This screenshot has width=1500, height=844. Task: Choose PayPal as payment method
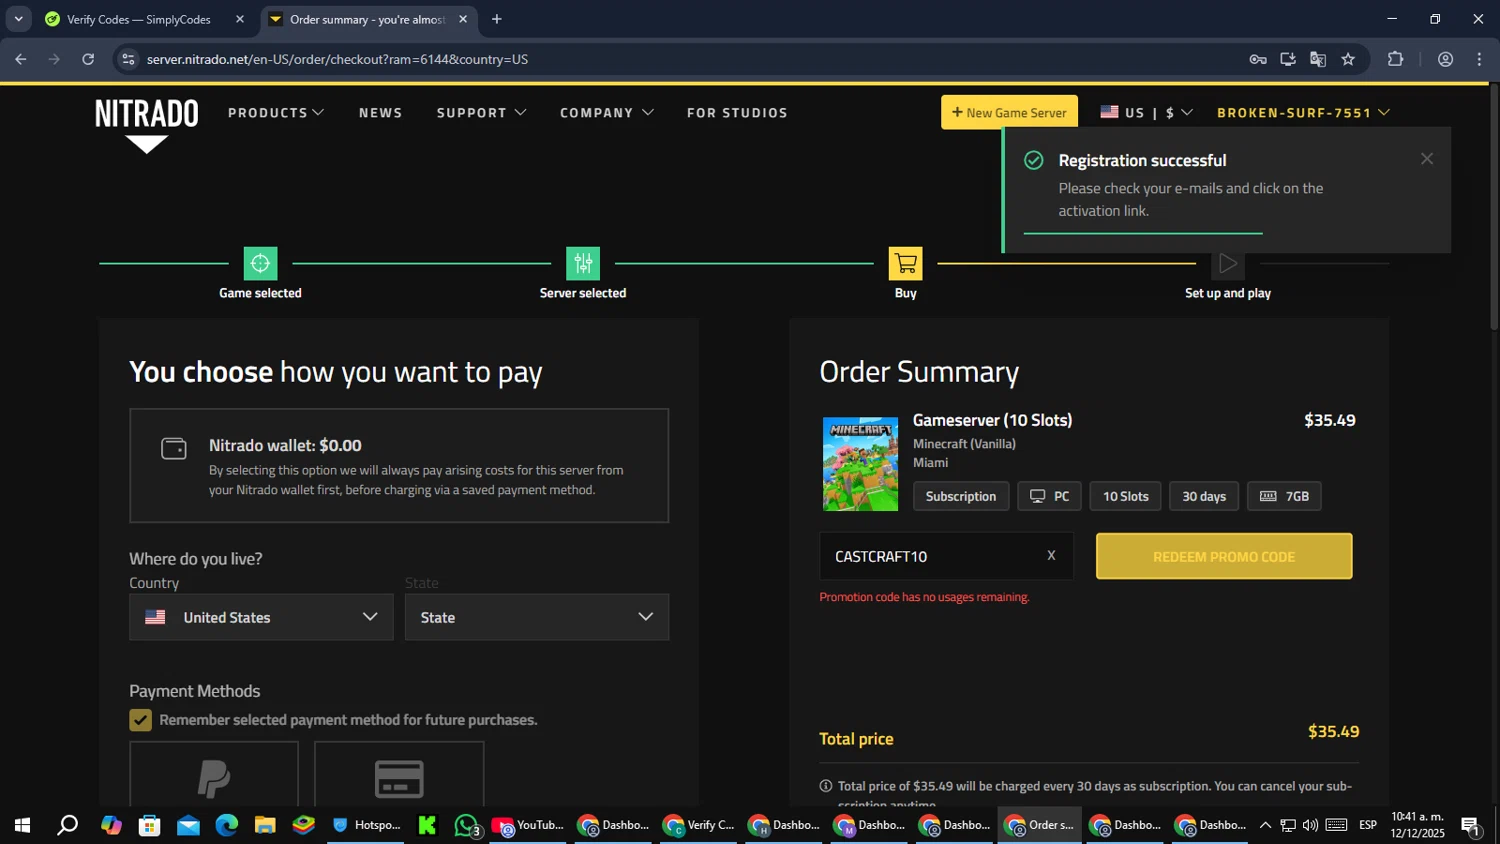coord(214,775)
